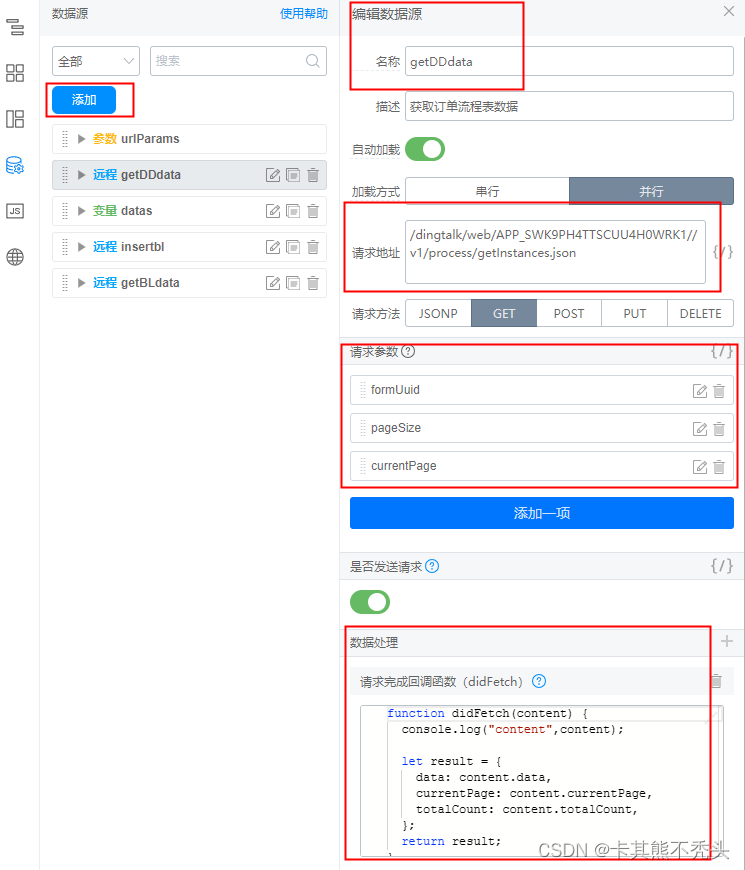Focus the data source search field
The width and height of the screenshot is (745, 870).
click(238, 61)
